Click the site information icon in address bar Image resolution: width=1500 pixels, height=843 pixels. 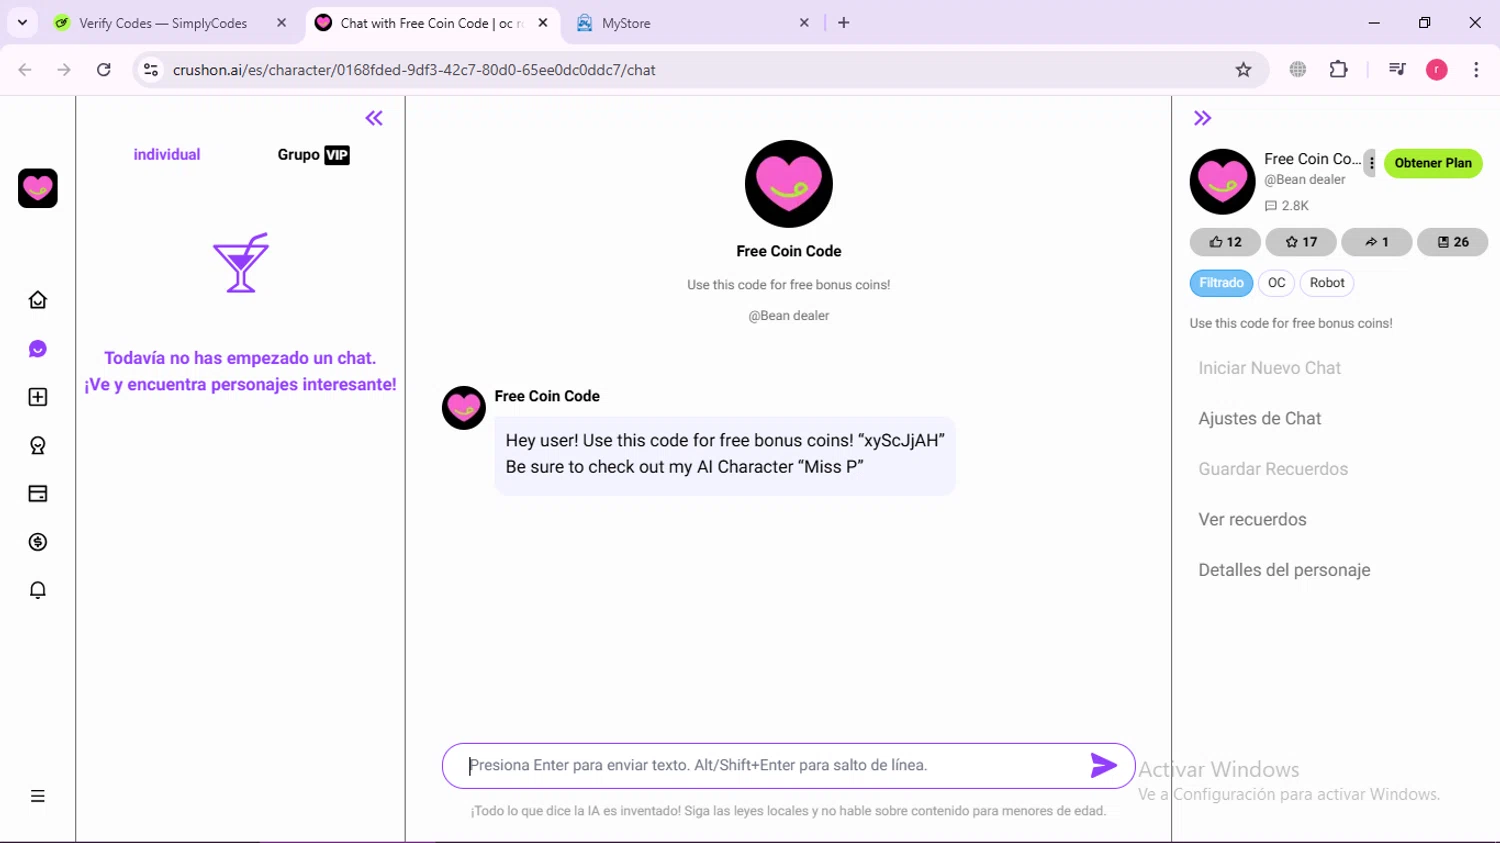click(151, 70)
